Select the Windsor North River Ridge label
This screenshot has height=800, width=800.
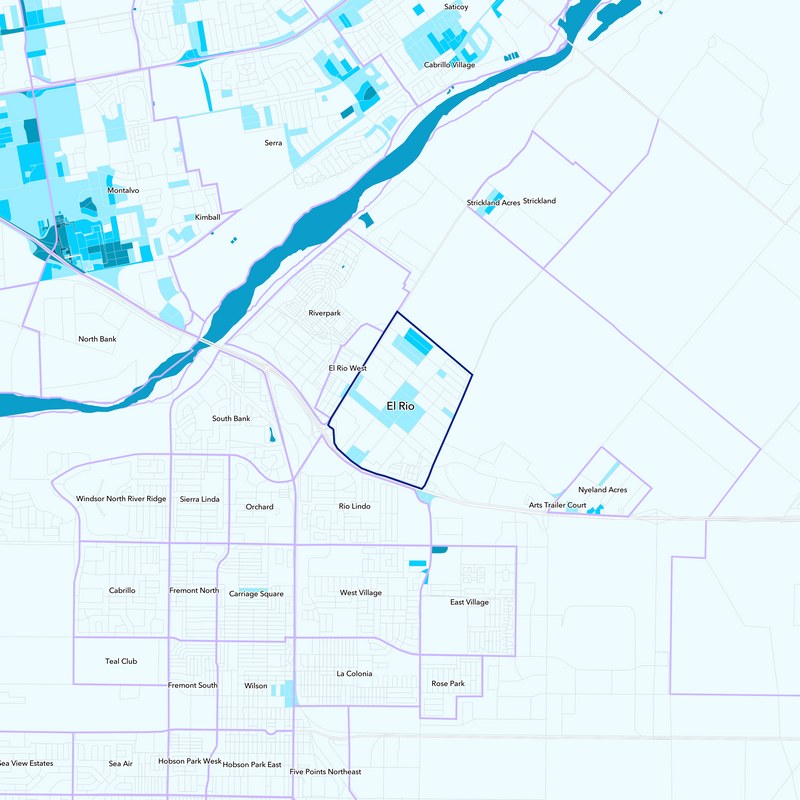(121, 499)
